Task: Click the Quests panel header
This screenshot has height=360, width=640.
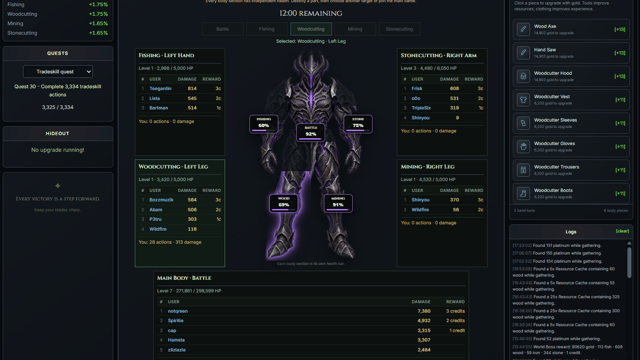Action: click(x=58, y=53)
